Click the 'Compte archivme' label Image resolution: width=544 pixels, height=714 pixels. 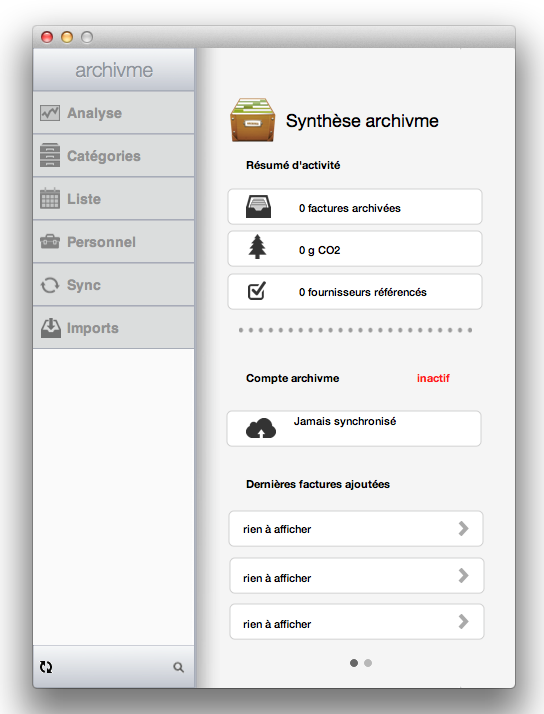coord(292,378)
